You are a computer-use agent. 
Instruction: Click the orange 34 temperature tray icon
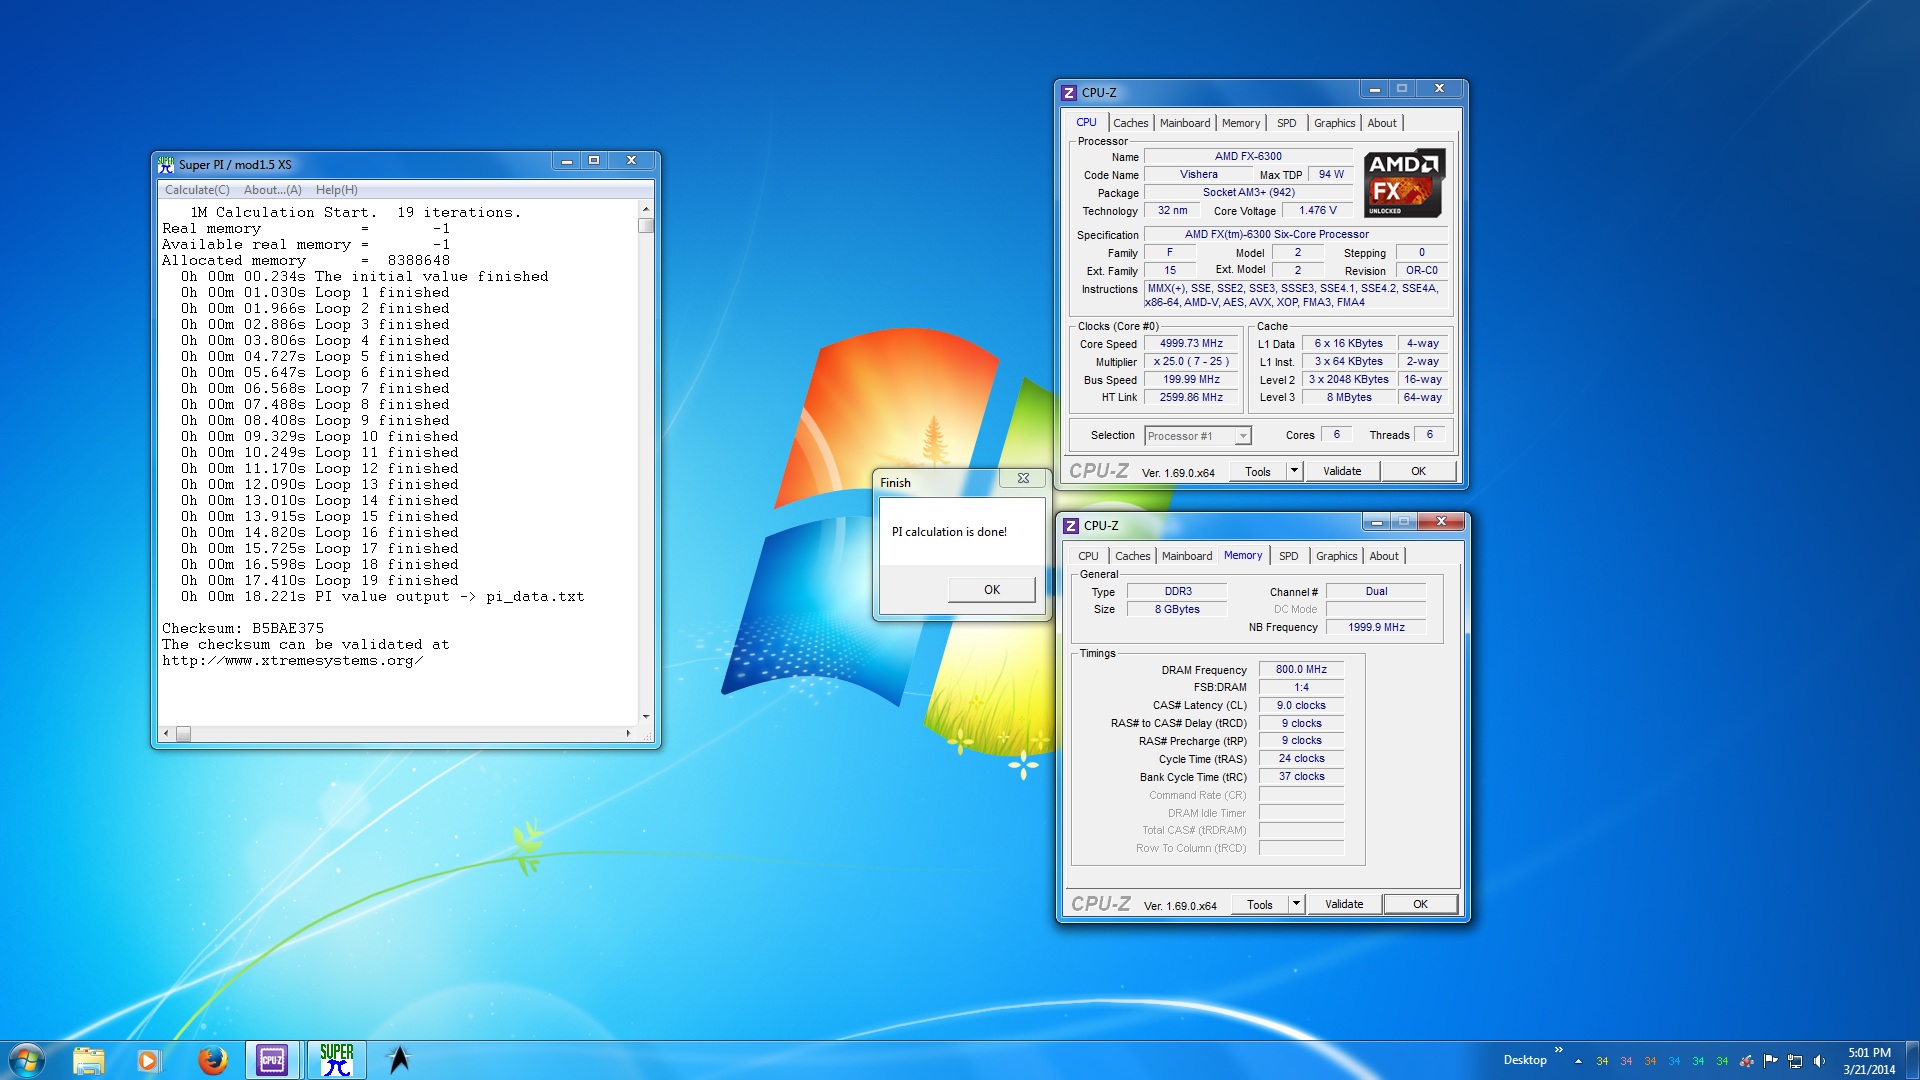coord(1650,1061)
